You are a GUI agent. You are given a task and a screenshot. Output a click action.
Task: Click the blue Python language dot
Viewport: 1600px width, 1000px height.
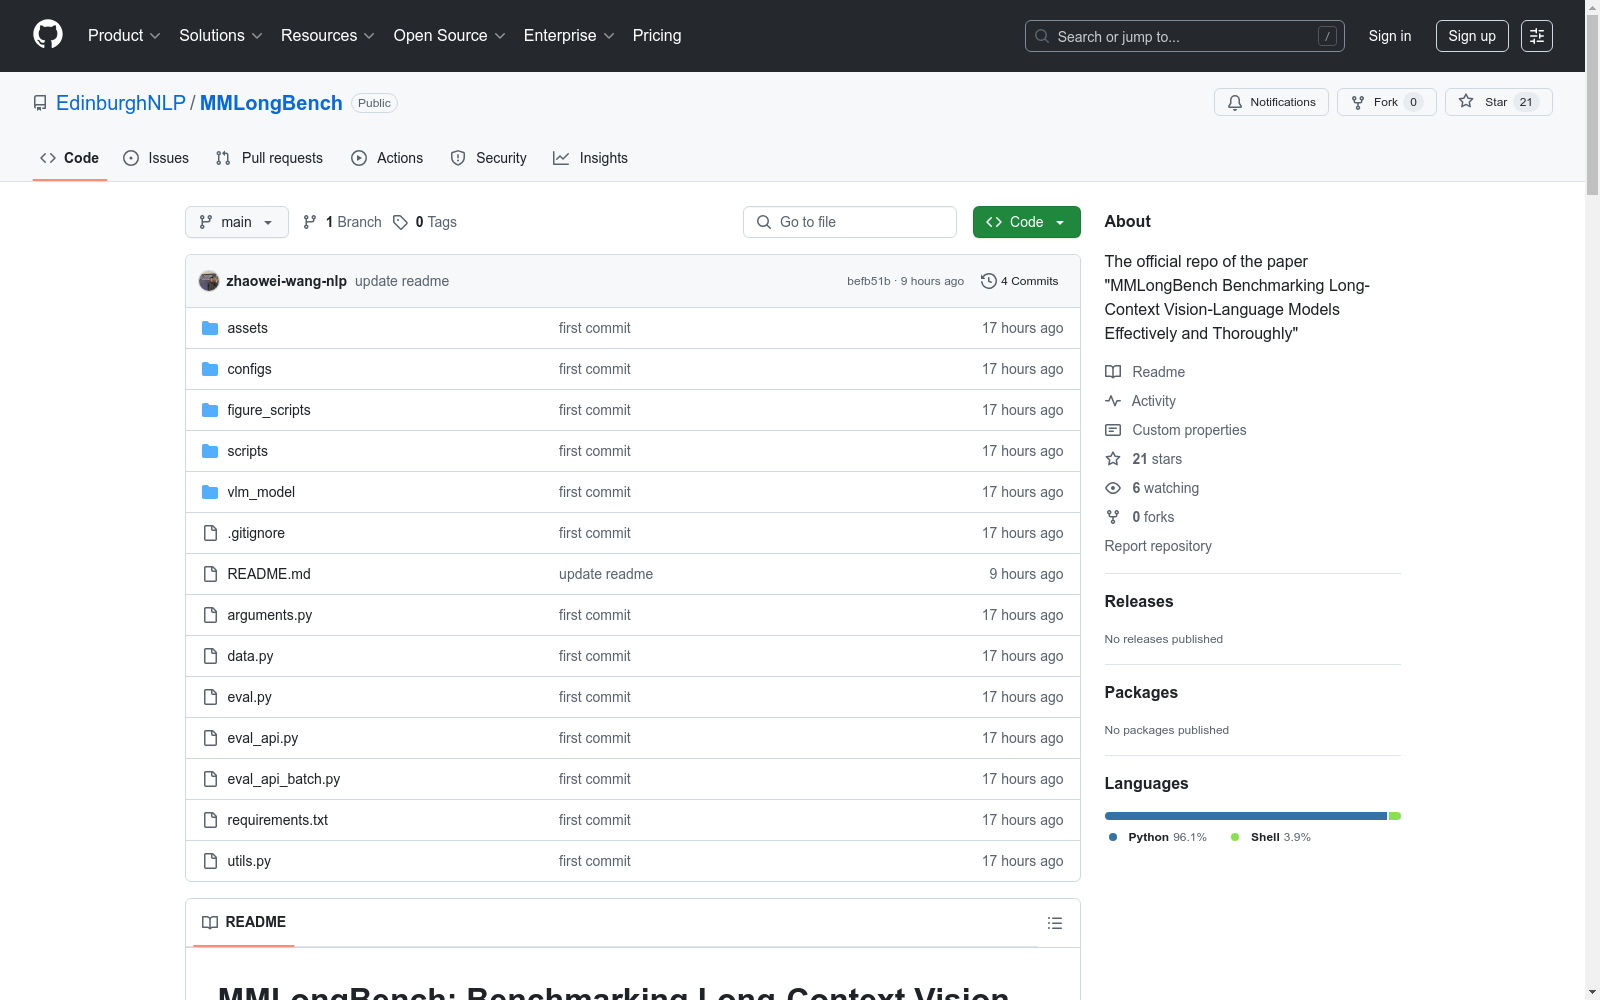pos(1113,837)
